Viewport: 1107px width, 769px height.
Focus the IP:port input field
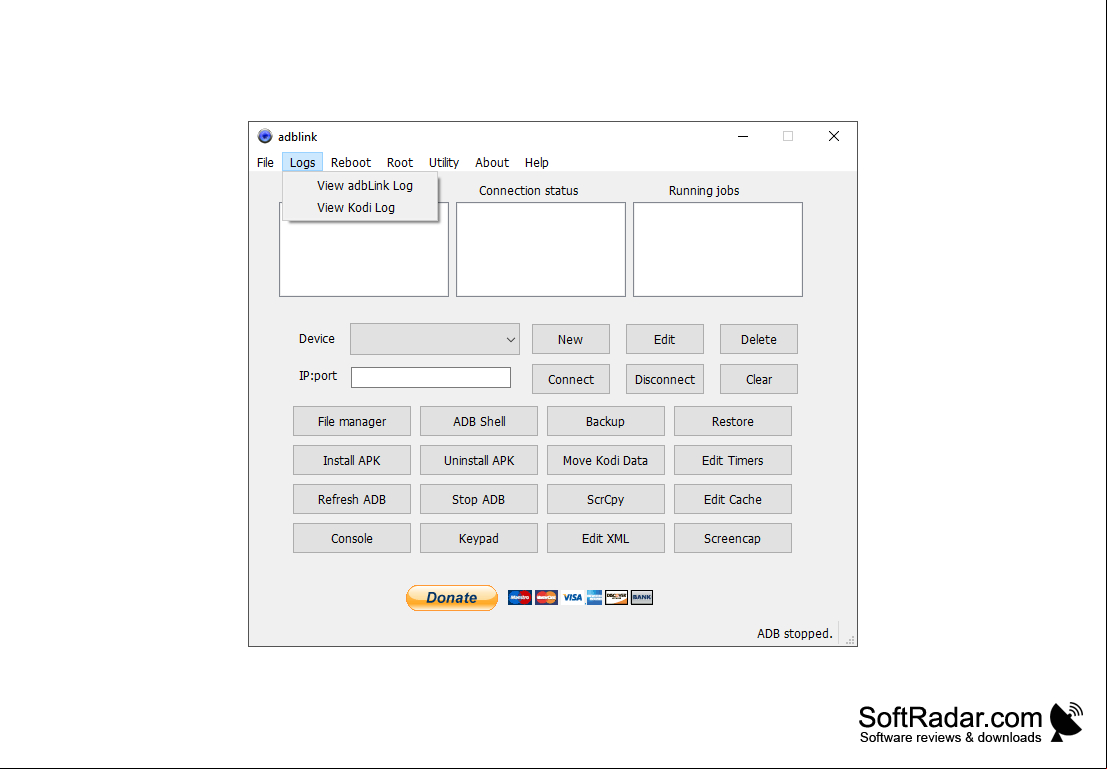431,378
